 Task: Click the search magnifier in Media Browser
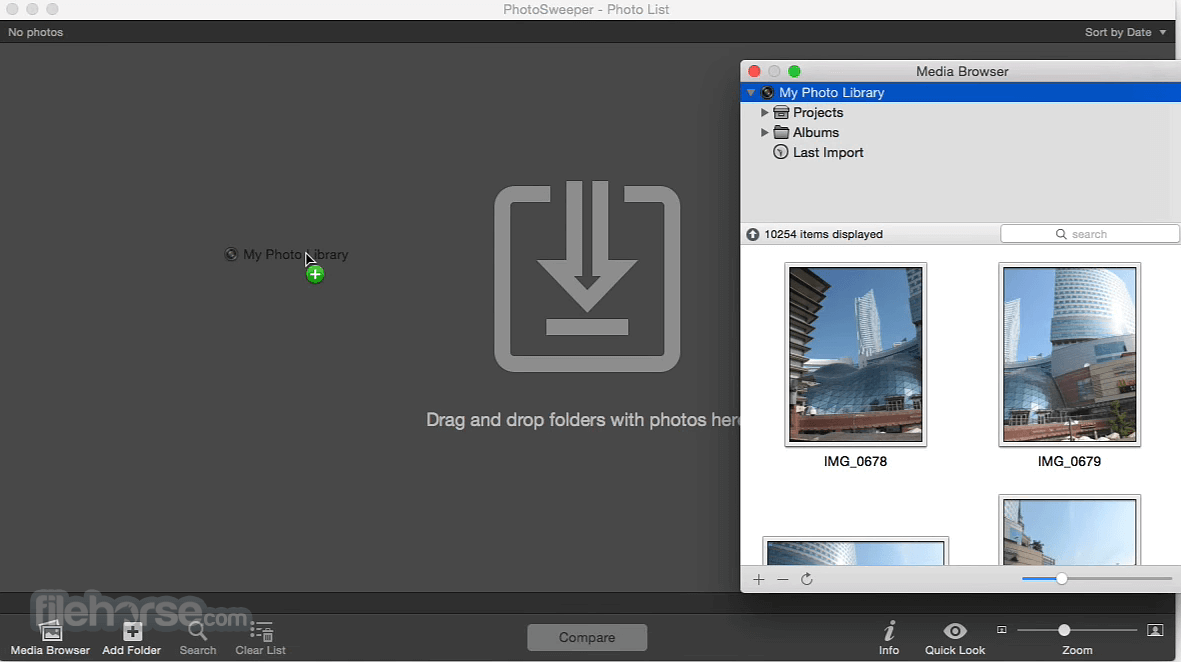(1061, 234)
